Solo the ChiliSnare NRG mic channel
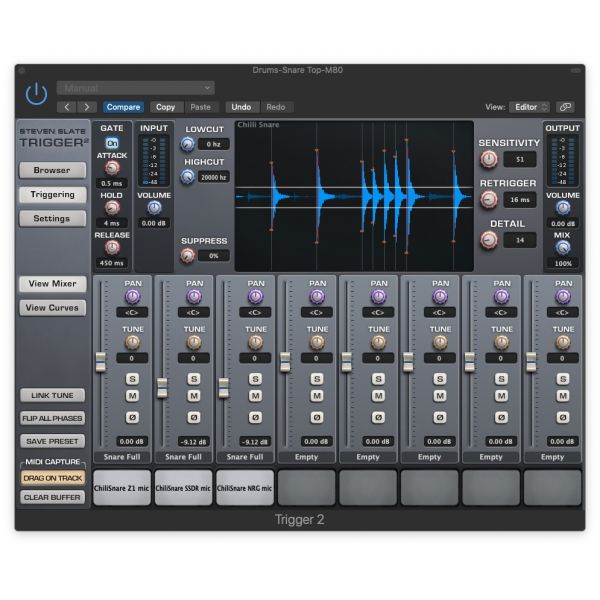600x600 pixels. tap(255, 379)
